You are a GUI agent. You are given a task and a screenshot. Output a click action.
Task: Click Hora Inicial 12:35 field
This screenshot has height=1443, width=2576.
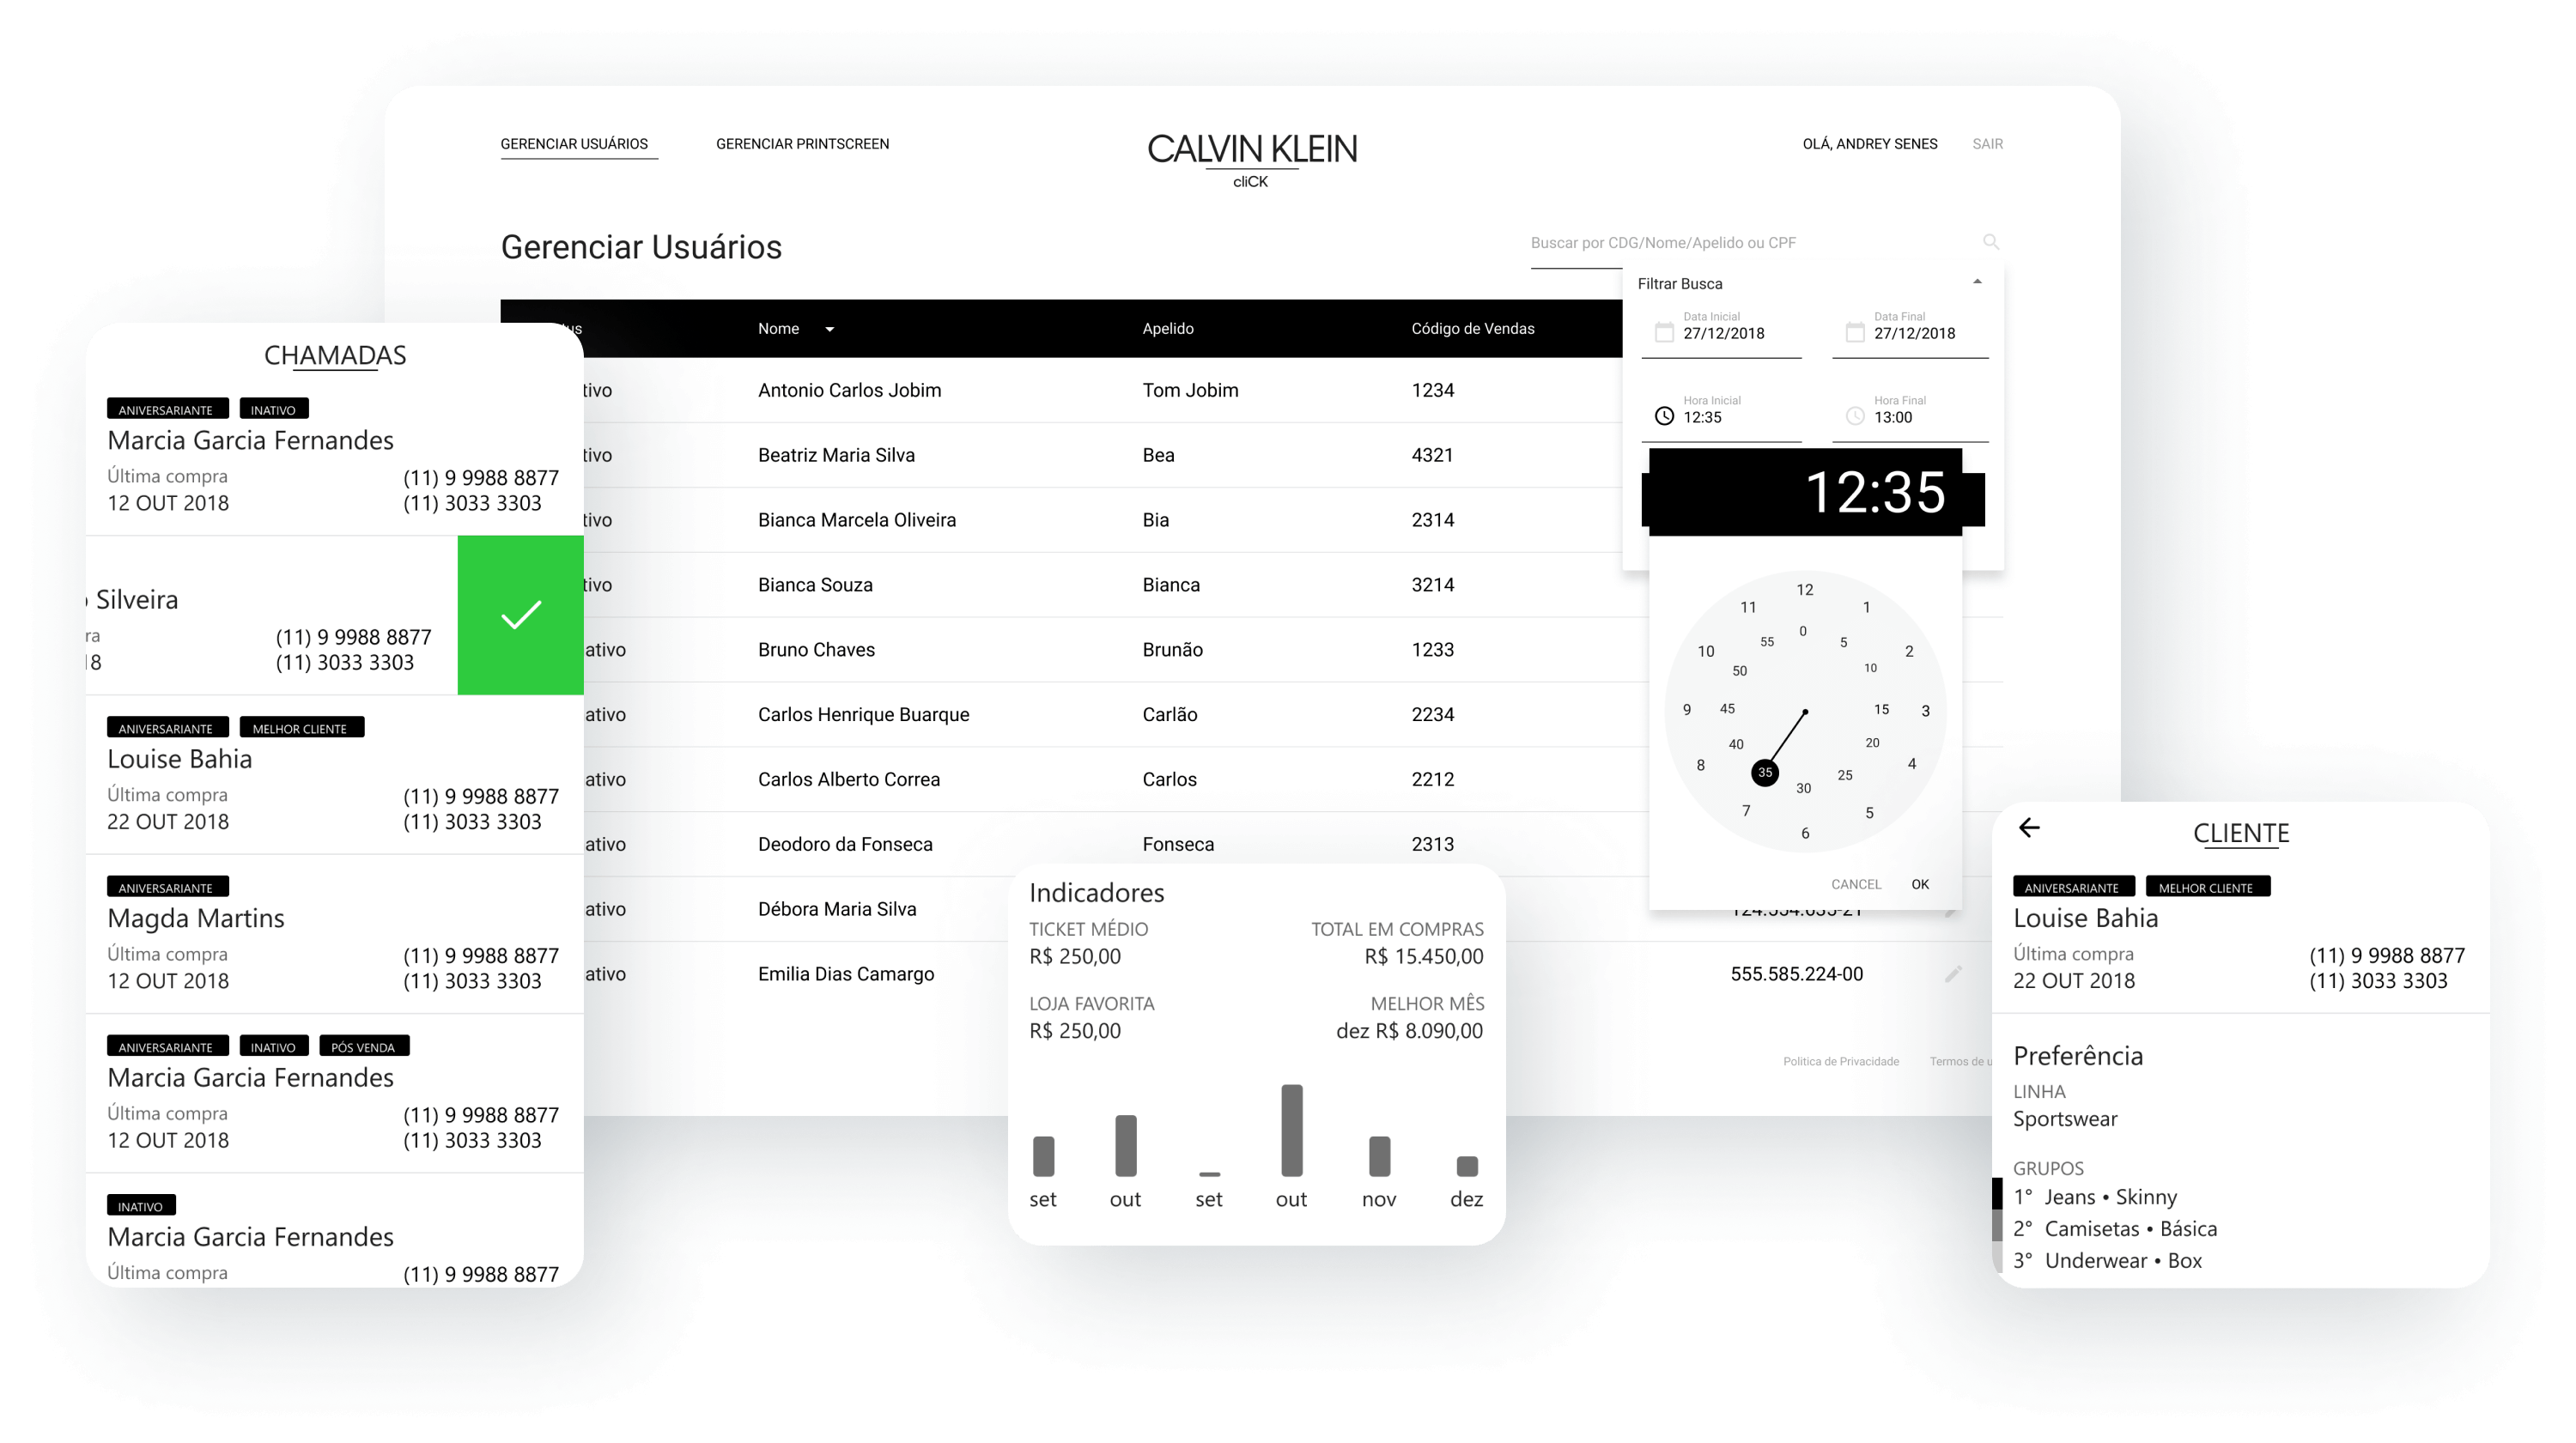(1721, 417)
